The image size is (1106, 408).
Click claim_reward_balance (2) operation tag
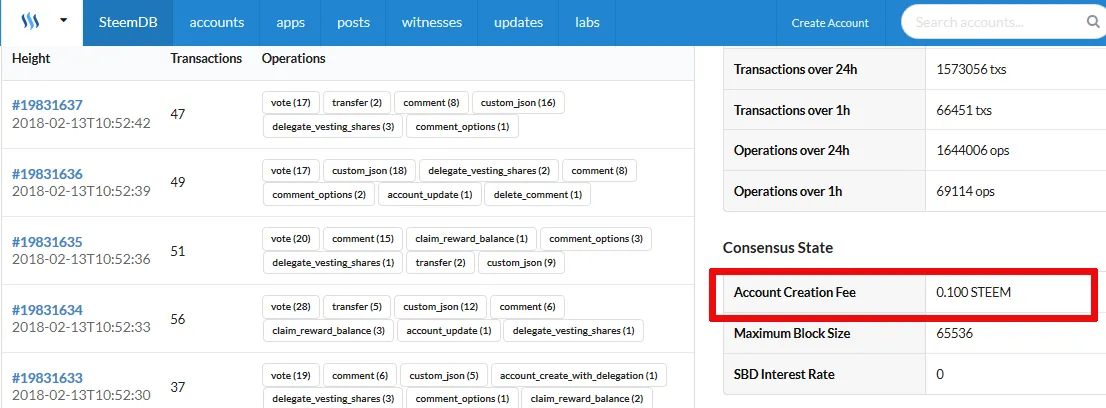(587, 399)
